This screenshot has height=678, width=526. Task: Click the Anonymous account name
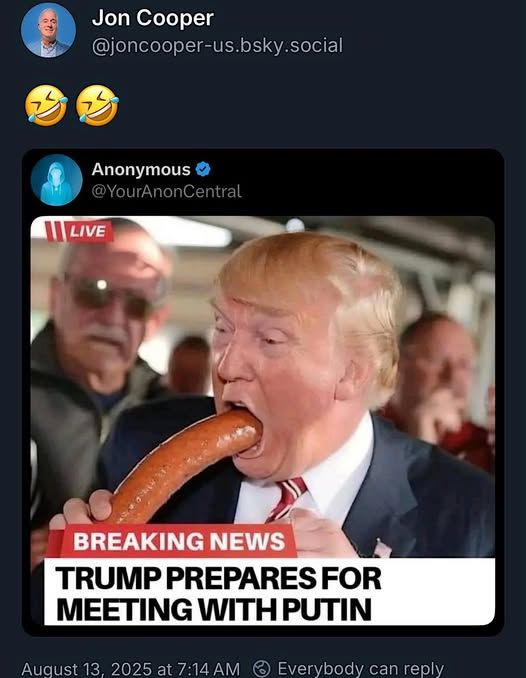pos(141,170)
